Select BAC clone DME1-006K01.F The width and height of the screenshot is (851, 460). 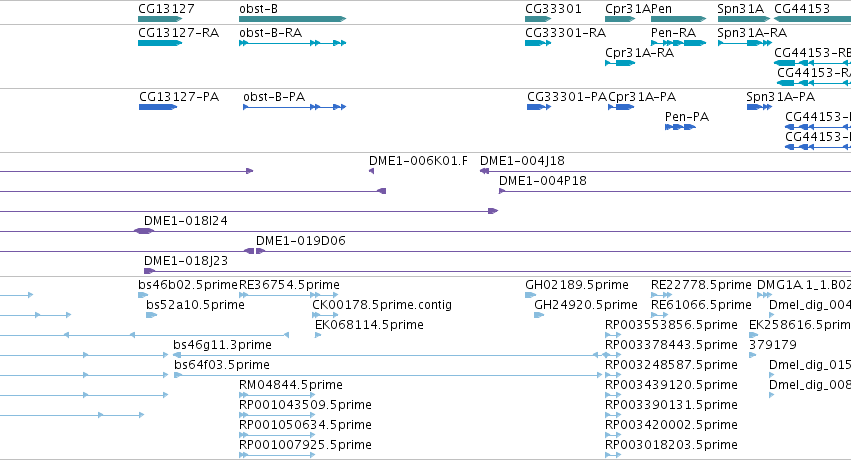tap(418, 161)
